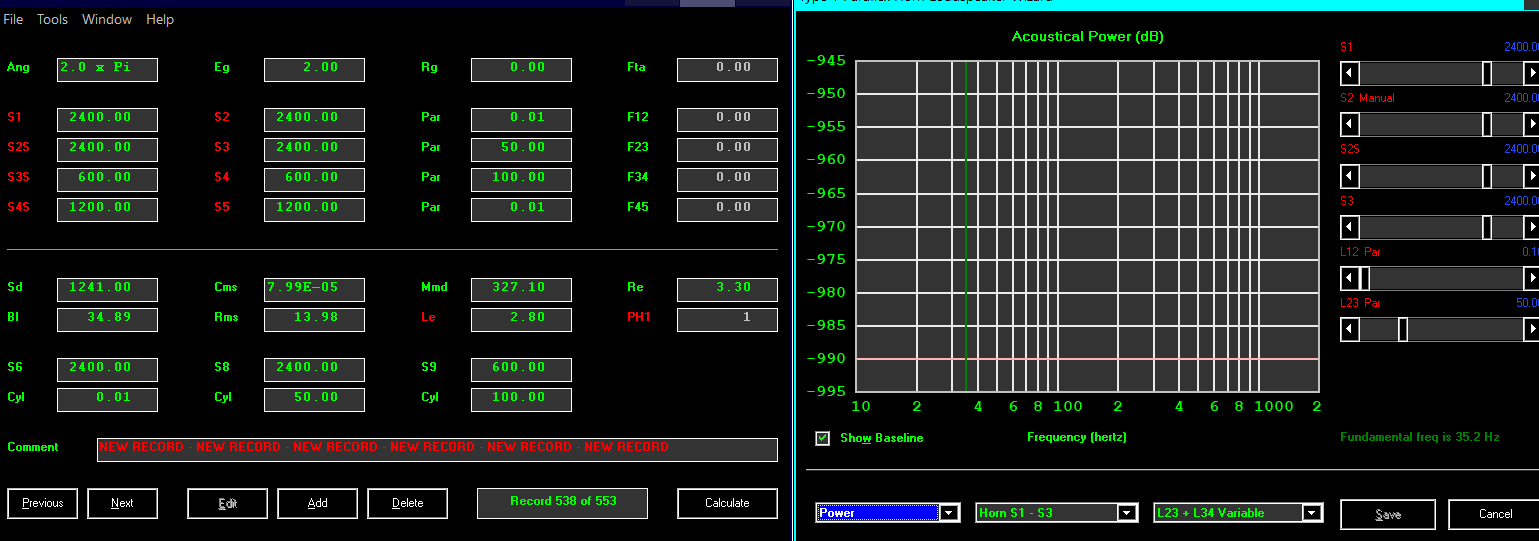The image size is (1539, 541).
Task: Click the S3S input field with 600.00
Action: tap(107, 179)
